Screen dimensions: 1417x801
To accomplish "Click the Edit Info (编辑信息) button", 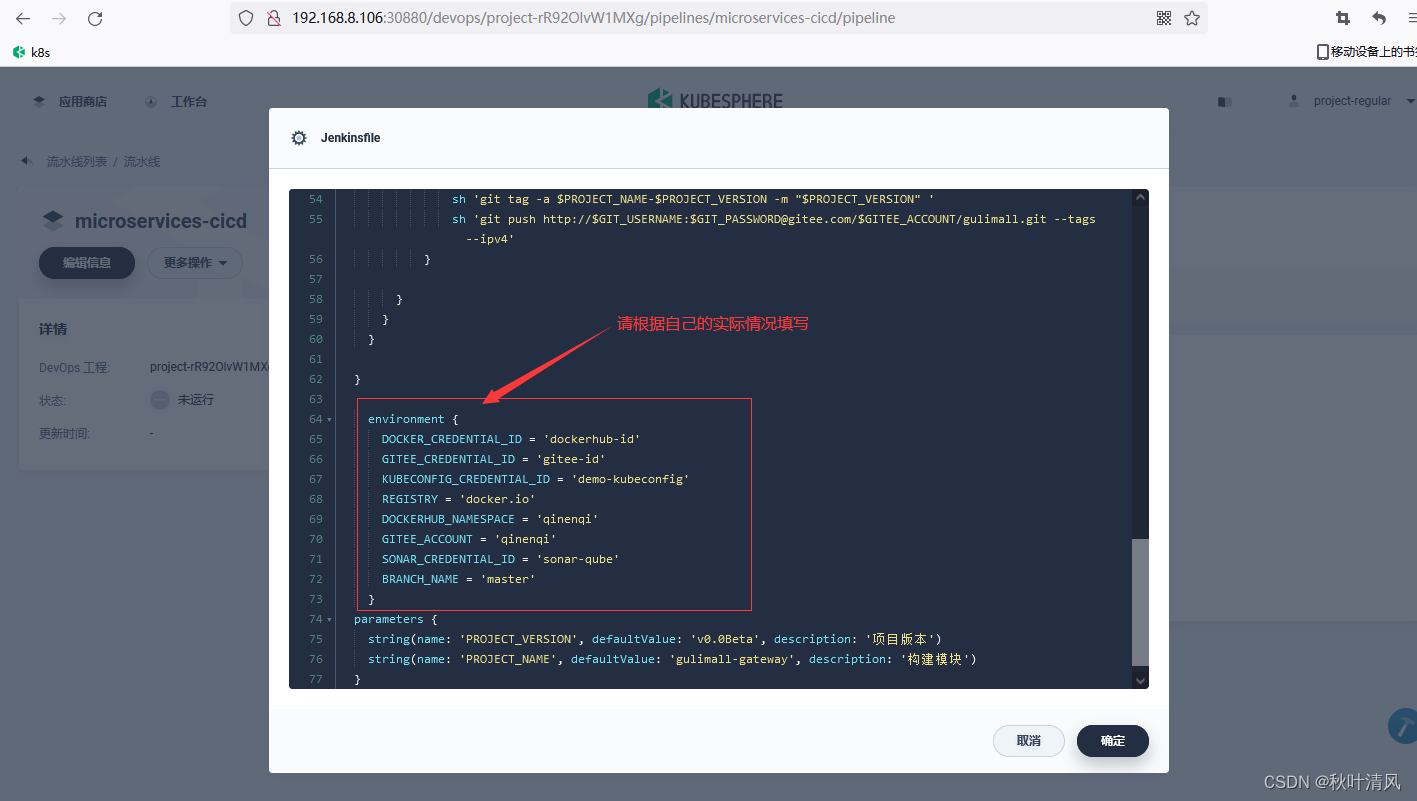I will (x=87, y=263).
